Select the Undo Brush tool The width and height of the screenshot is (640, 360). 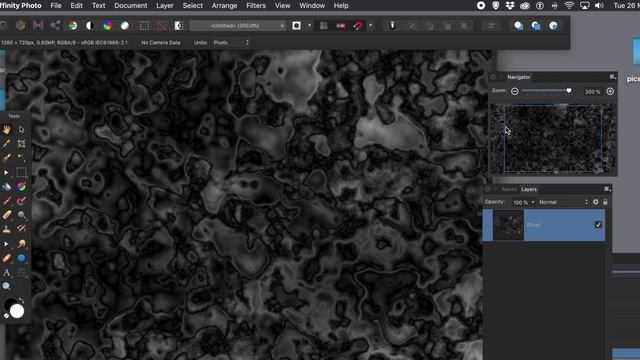click(x=21, y=229)
